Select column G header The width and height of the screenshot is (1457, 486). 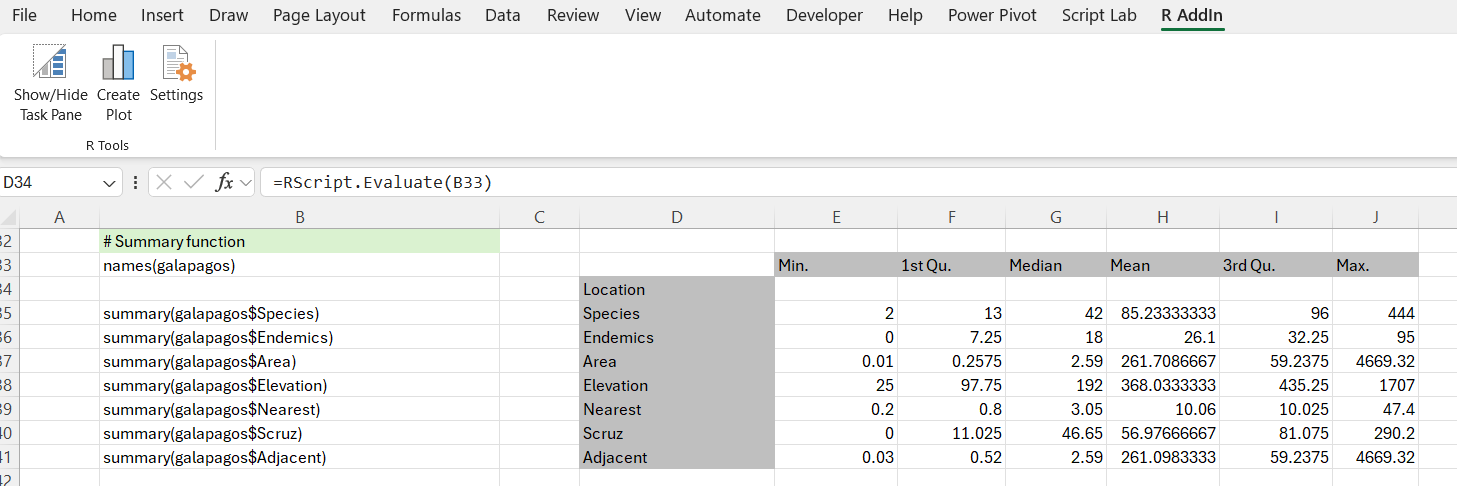pyautogui.click(x=1056, y=217)
